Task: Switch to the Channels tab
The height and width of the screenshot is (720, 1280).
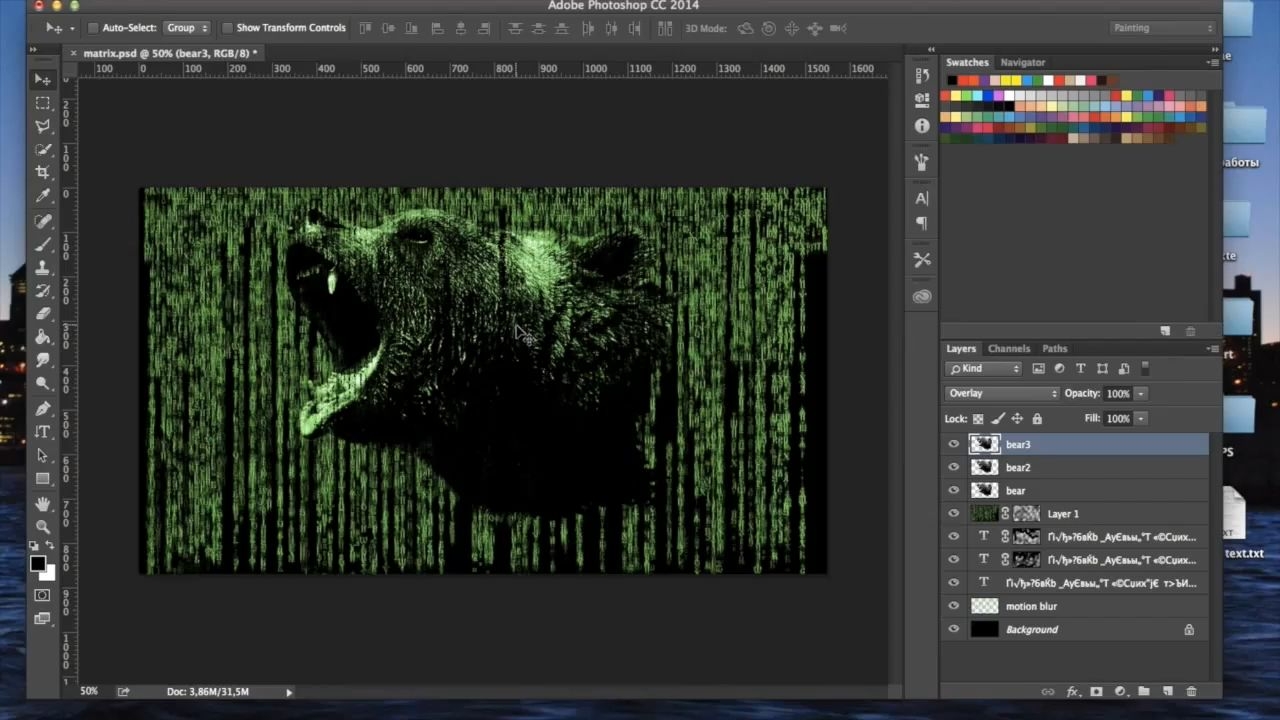Action: point(1009,349)
